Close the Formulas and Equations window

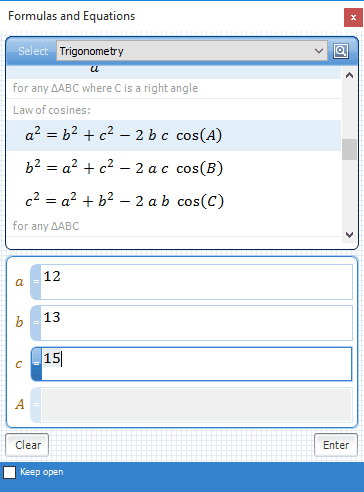point(353,17)
